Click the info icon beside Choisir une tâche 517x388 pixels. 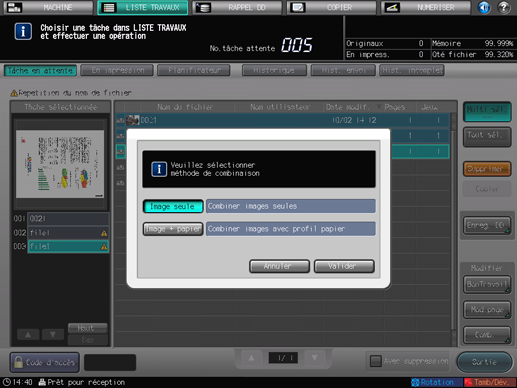23,31
